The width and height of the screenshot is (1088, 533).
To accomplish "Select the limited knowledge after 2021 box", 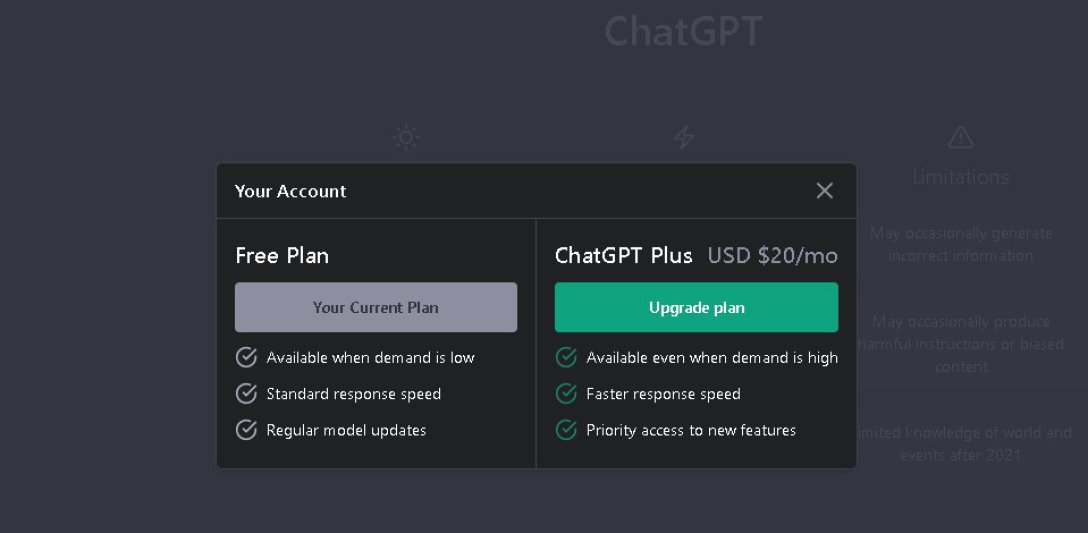I will (961, 444).
